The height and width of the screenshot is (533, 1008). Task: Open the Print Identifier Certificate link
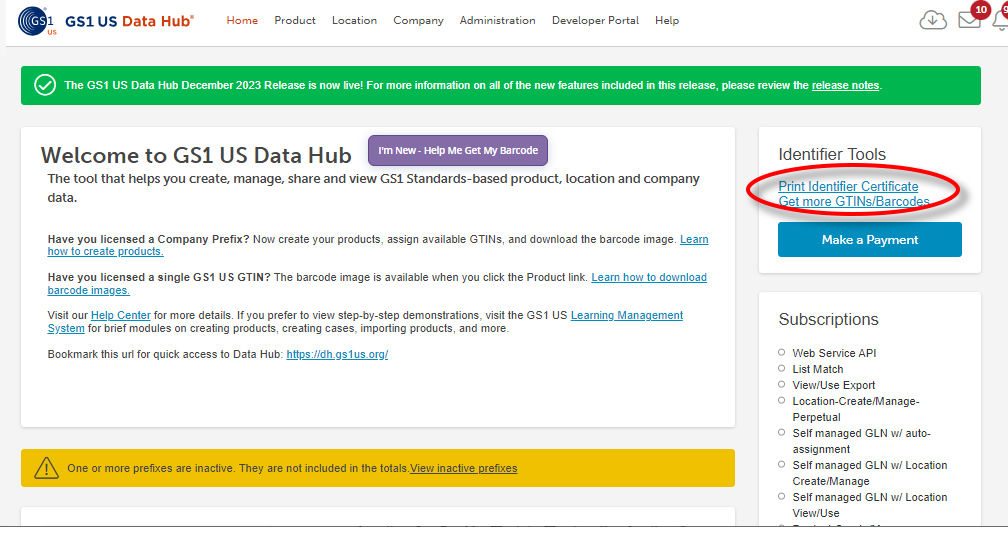tap(848, 187)
